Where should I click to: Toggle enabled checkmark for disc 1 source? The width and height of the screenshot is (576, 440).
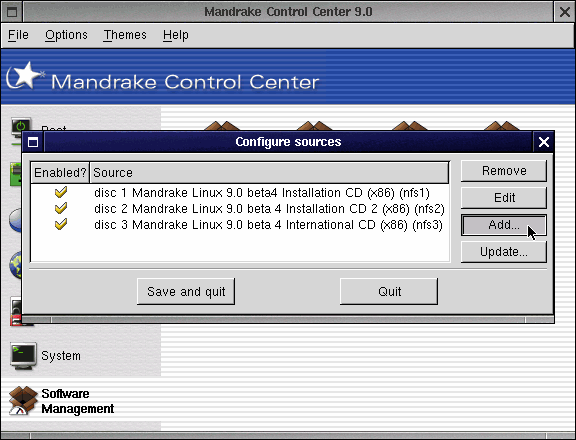(61, 192)
